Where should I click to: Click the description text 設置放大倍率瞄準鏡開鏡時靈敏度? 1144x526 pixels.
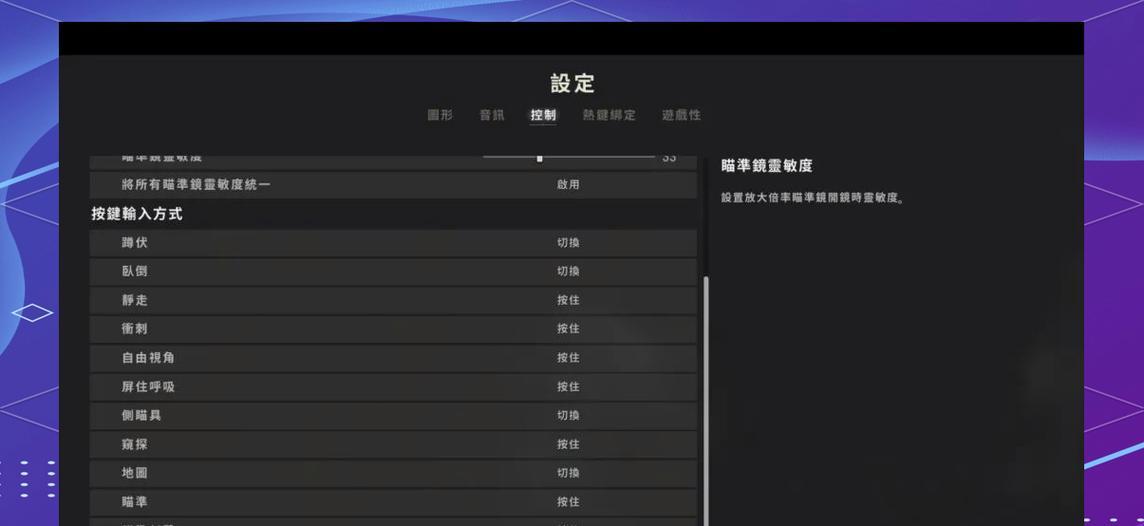pyautogui.click(x=813, y=198)
